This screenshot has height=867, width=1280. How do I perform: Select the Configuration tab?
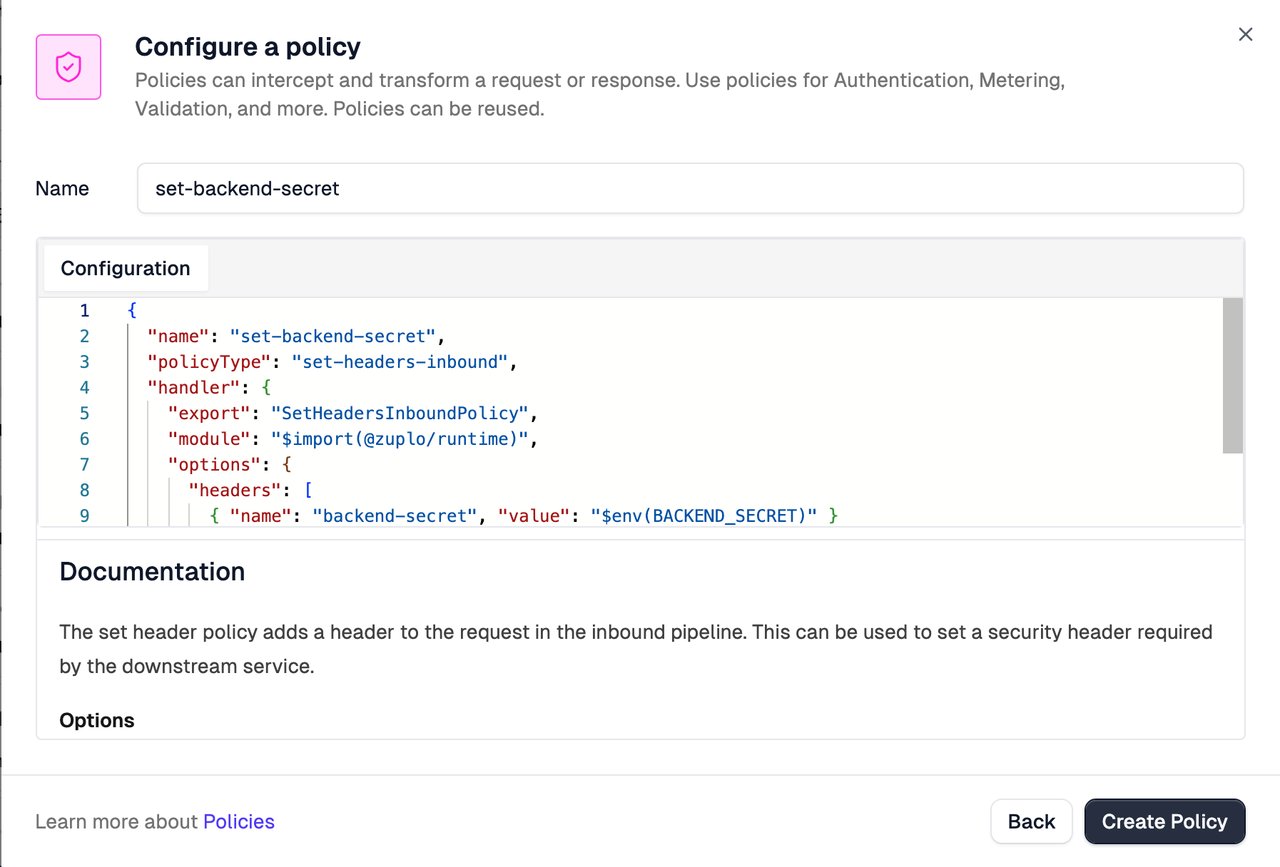pos(125,268)
